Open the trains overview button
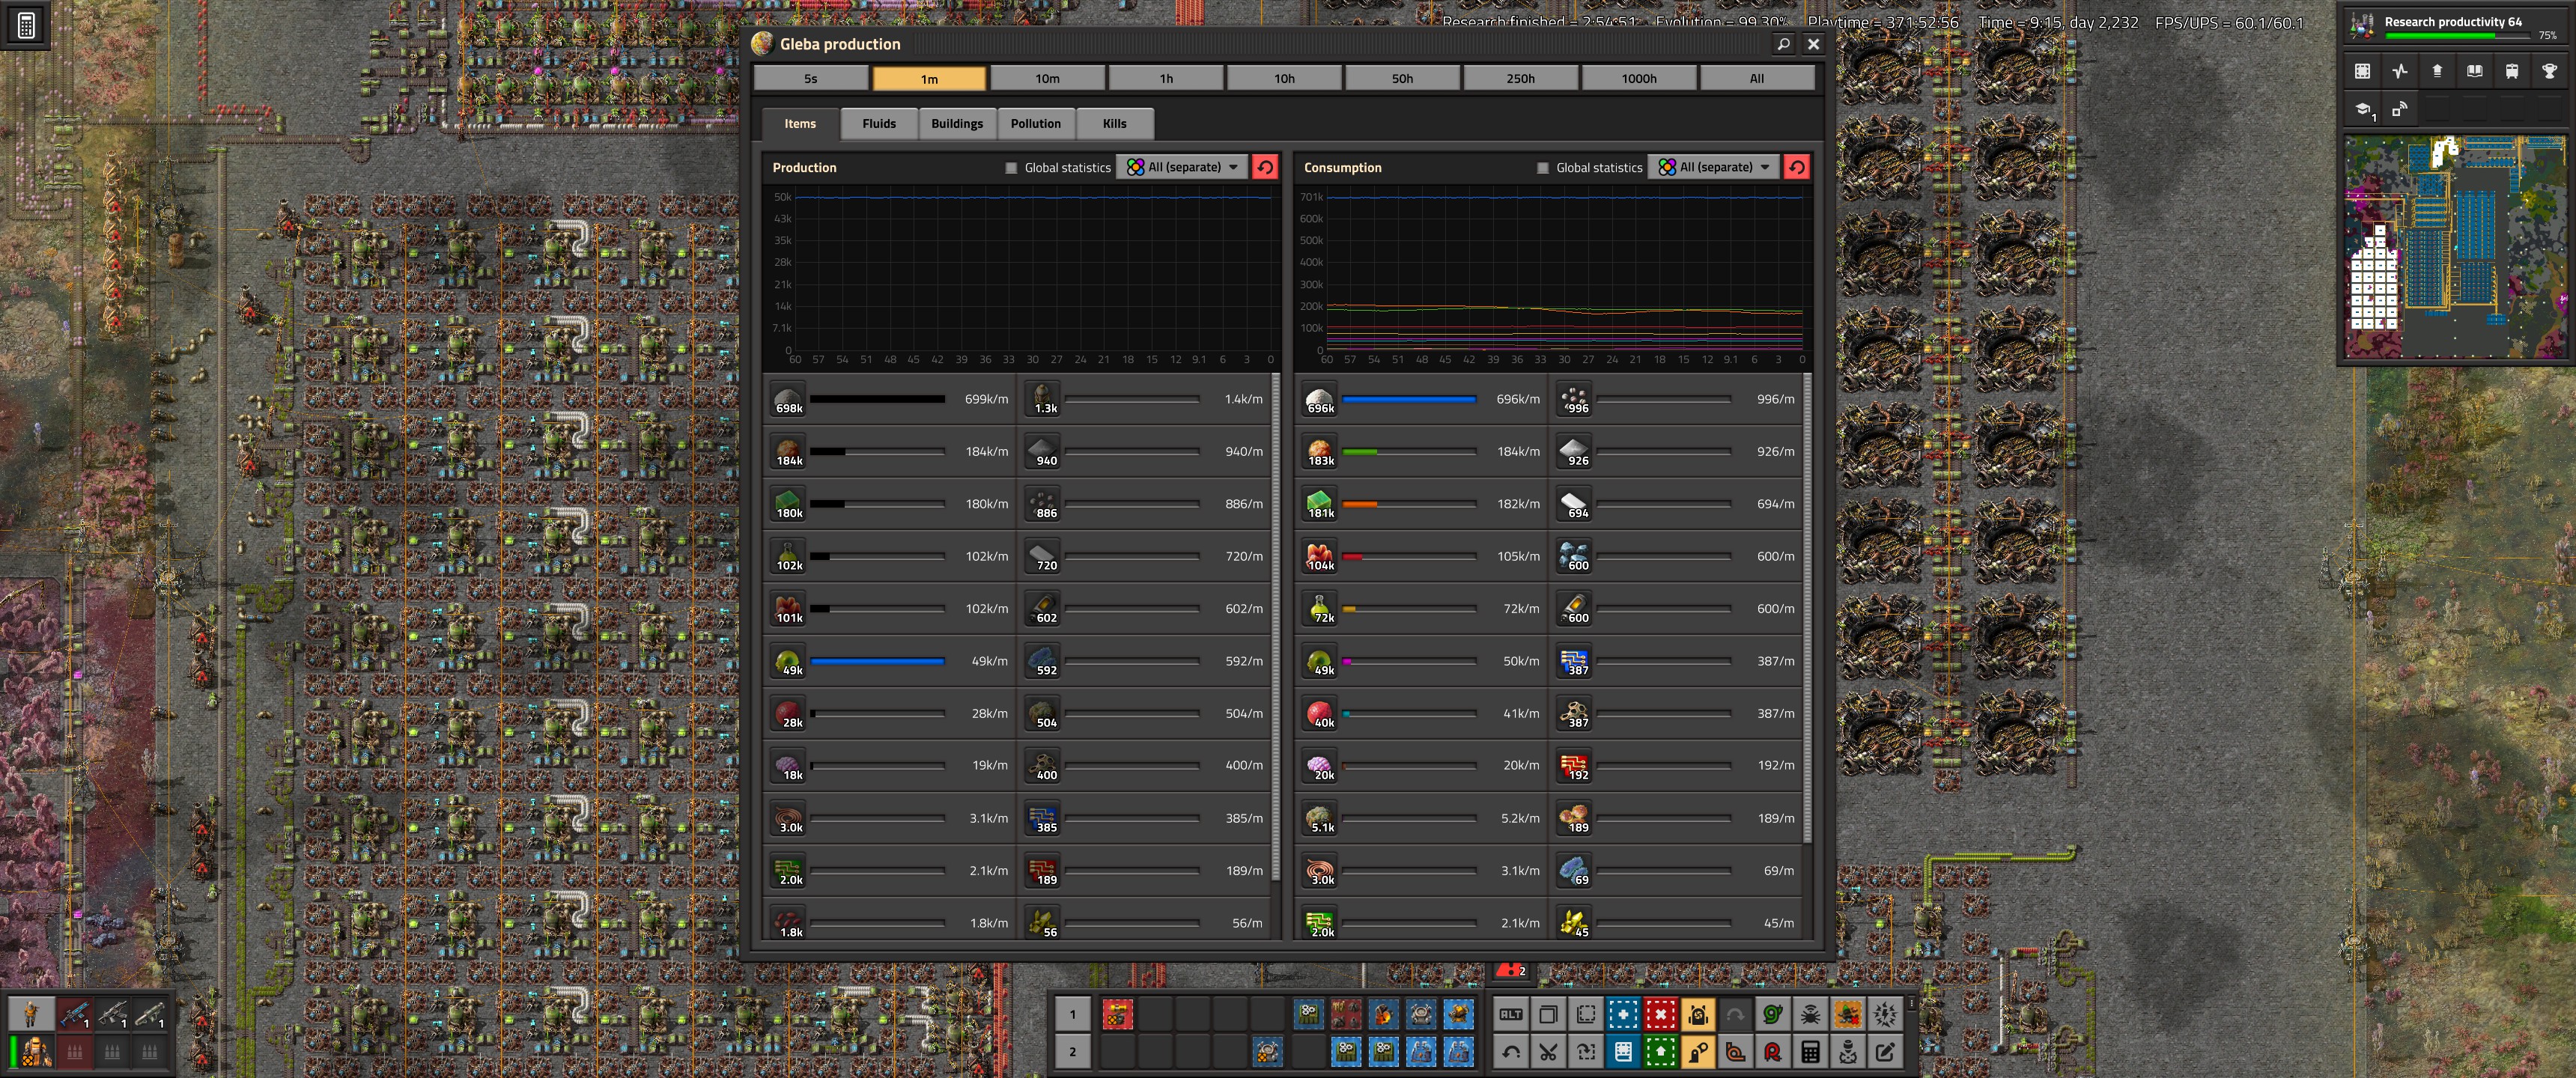 tap(2511, 71)
